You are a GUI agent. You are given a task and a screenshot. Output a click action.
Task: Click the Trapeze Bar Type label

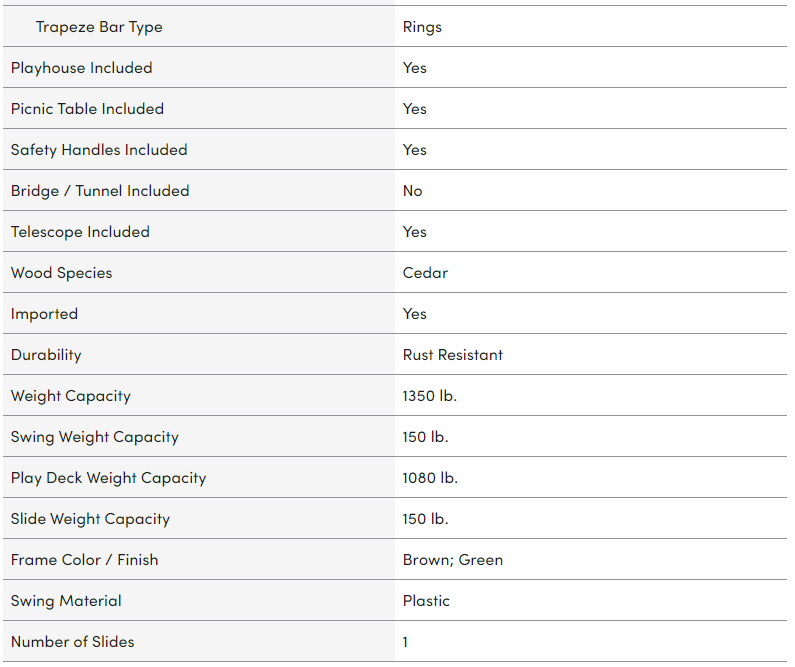tap(99, 27)
